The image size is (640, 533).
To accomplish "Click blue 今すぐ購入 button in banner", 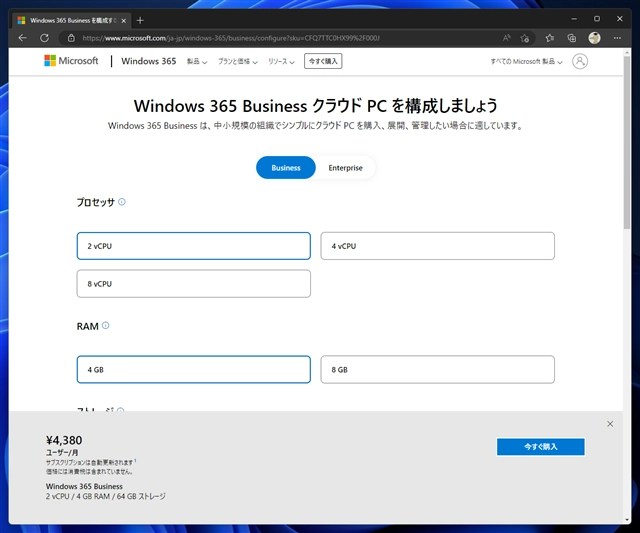I will [x=540, y=446].
